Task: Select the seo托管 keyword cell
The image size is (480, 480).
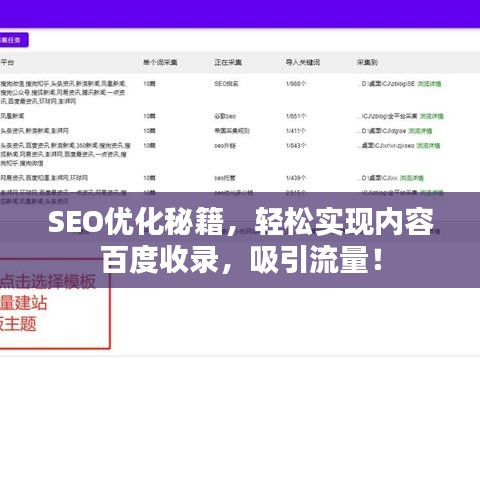Action: 225,178
